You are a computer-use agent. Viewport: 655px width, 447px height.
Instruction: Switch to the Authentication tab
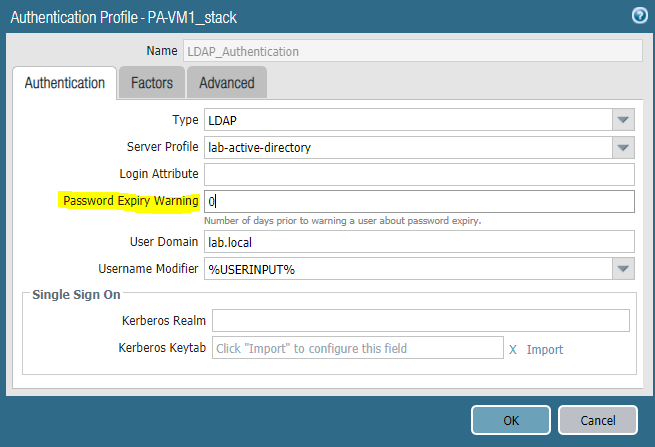coord(64,83)
